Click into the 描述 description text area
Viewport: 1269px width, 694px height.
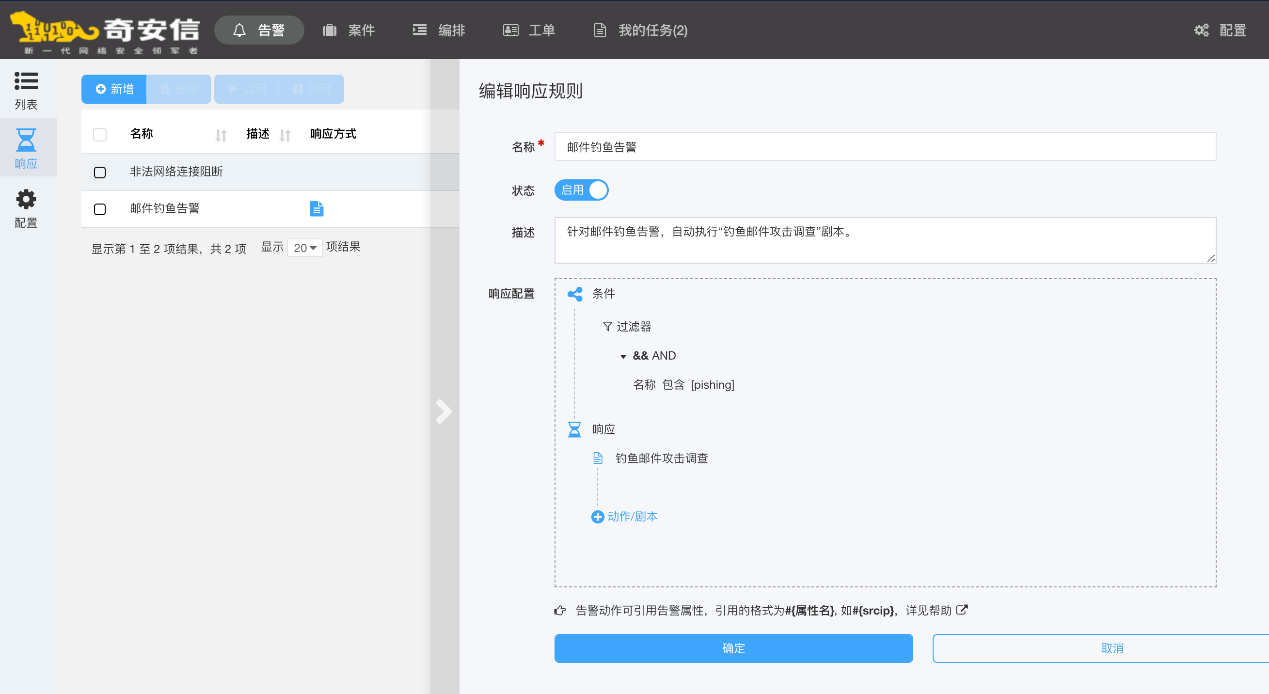[885, 240]
